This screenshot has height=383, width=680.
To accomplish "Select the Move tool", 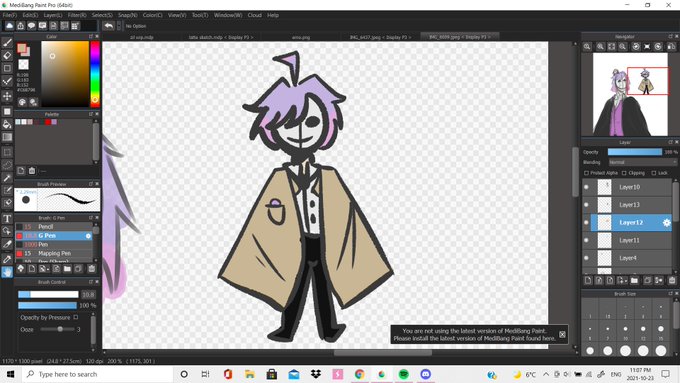I will point(7,96).
